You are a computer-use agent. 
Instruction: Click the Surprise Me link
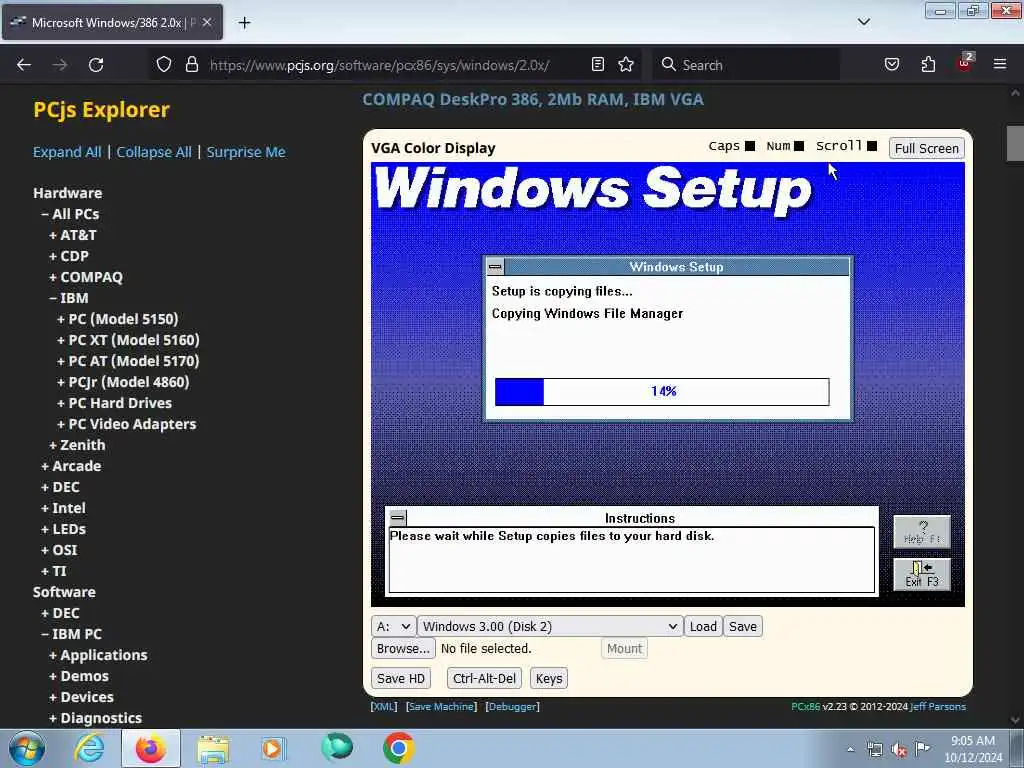(x=246, y=152)
